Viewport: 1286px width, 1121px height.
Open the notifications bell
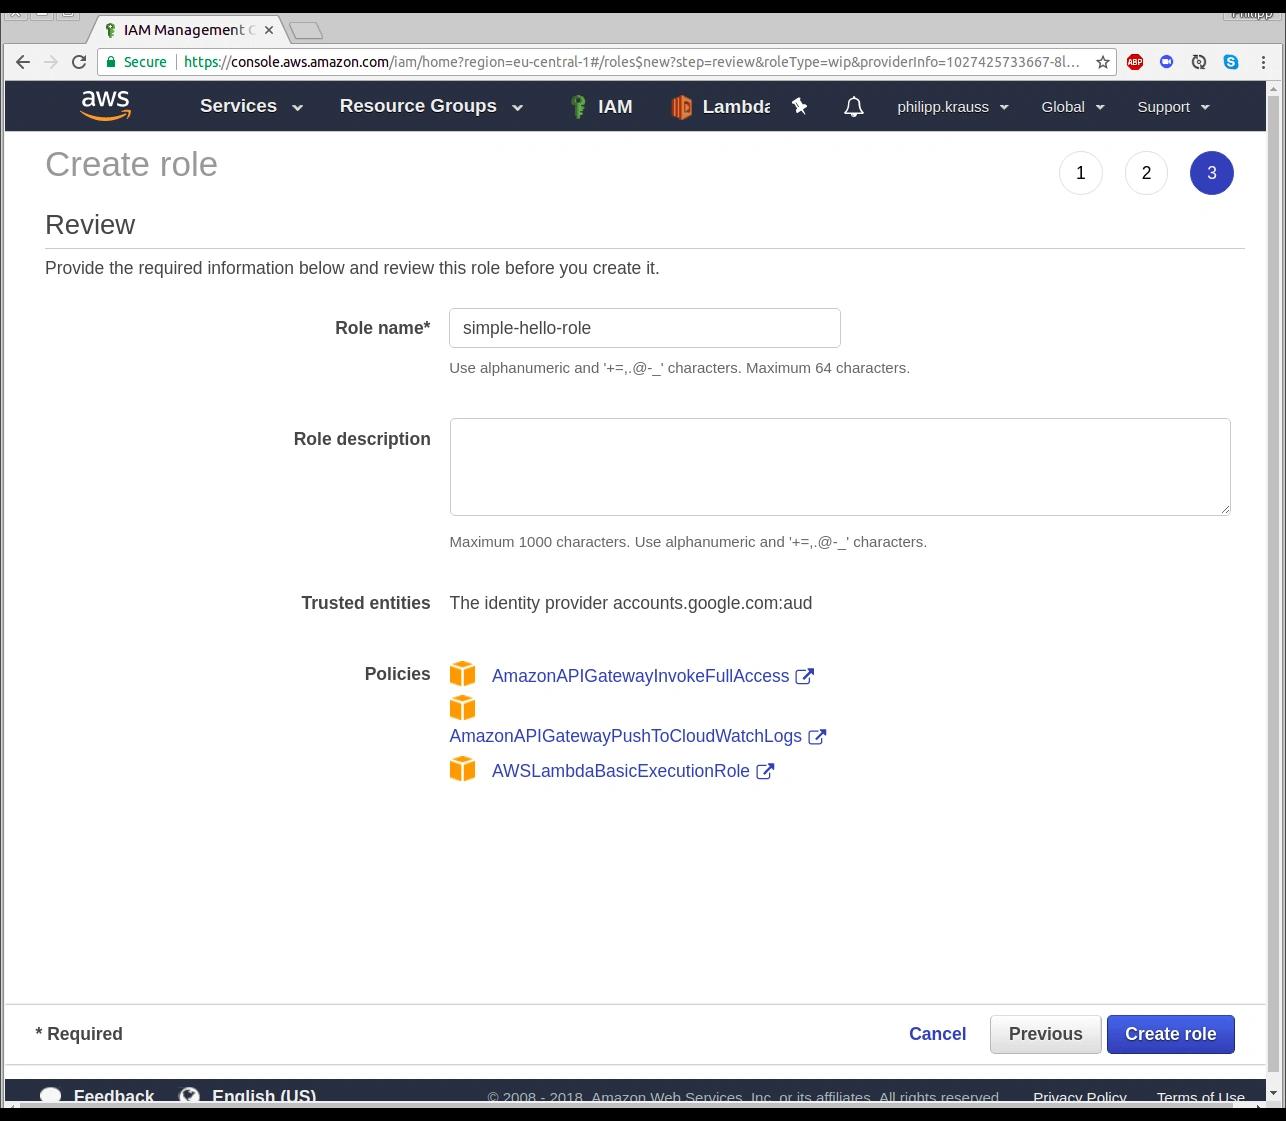853,107
